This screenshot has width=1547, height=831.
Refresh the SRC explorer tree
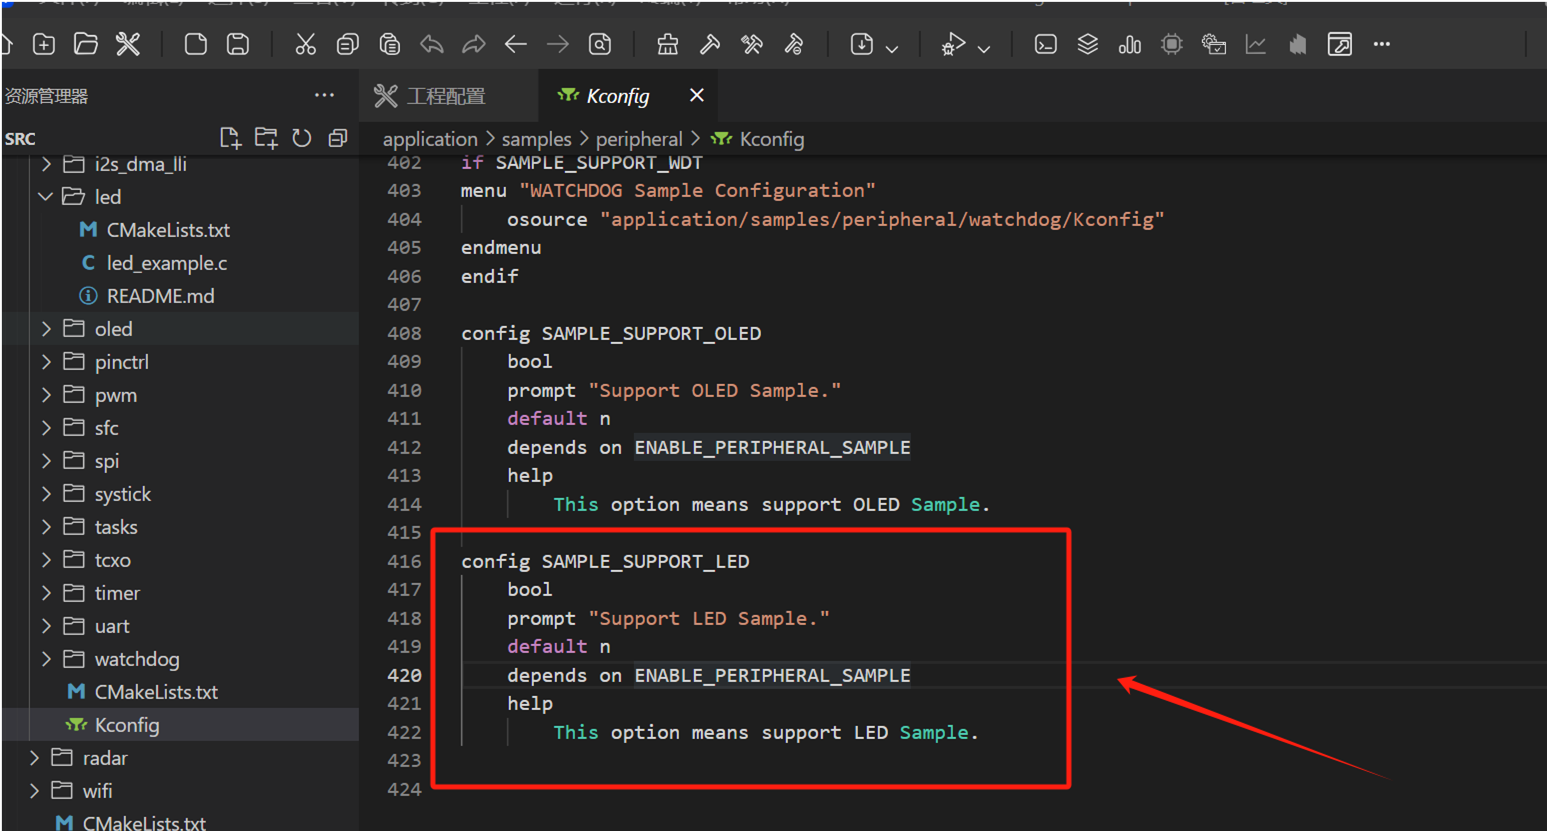click(302, 138)
